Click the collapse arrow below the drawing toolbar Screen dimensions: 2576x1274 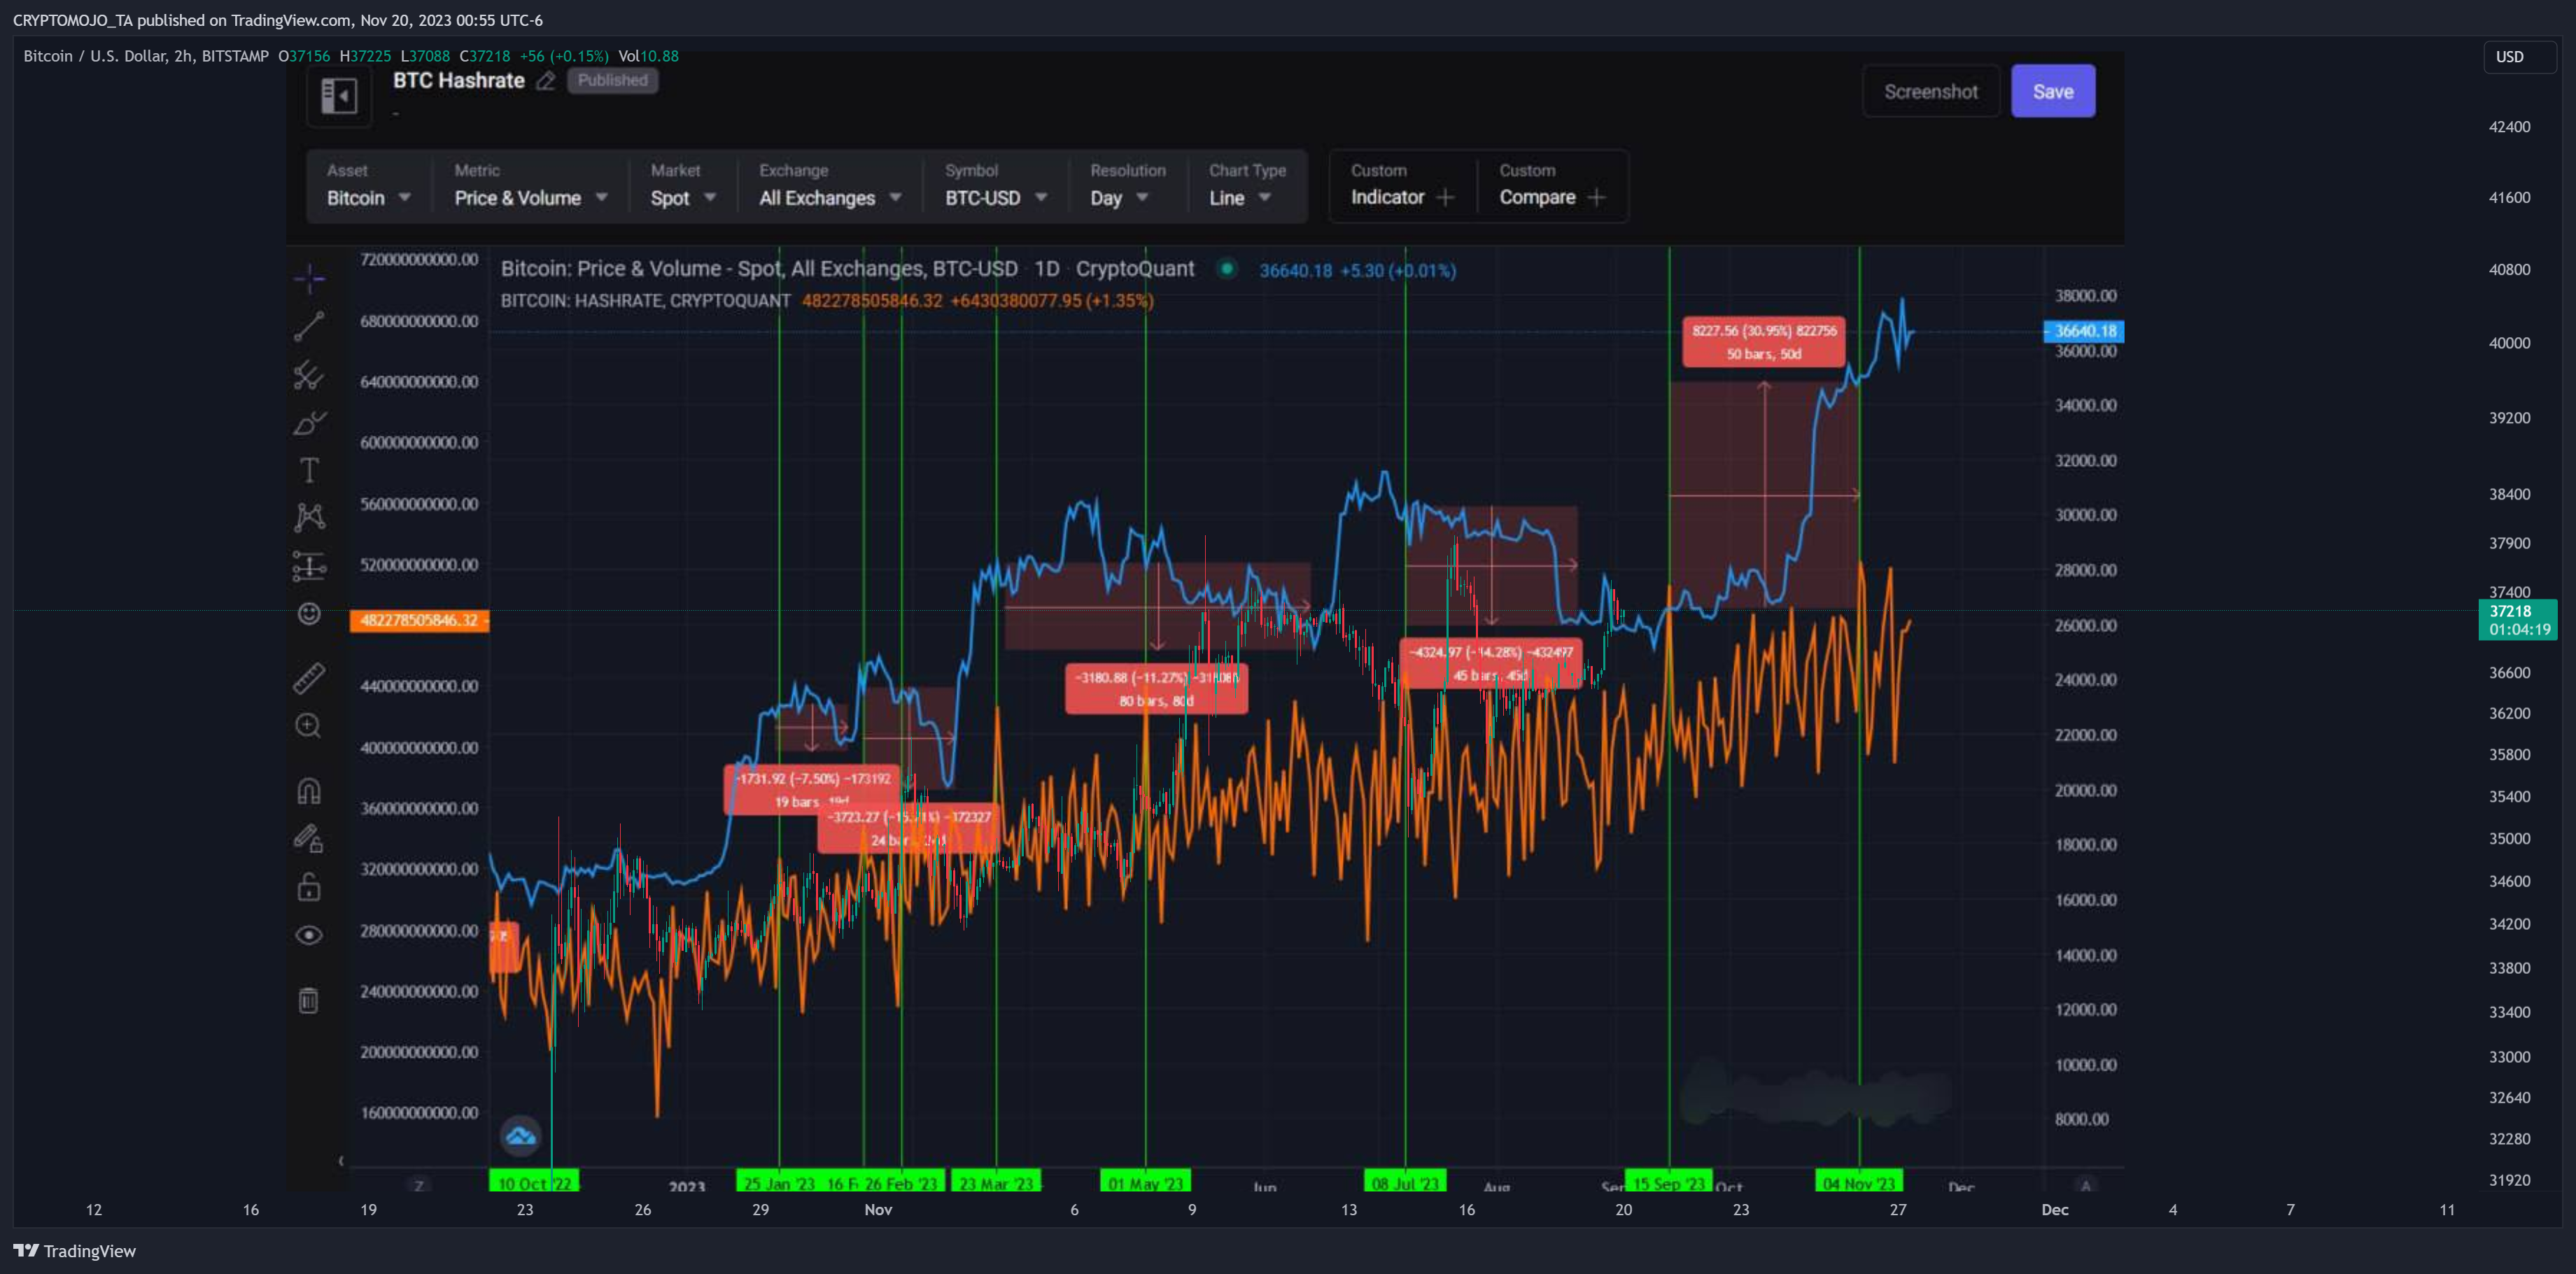tap(341, 1161)
